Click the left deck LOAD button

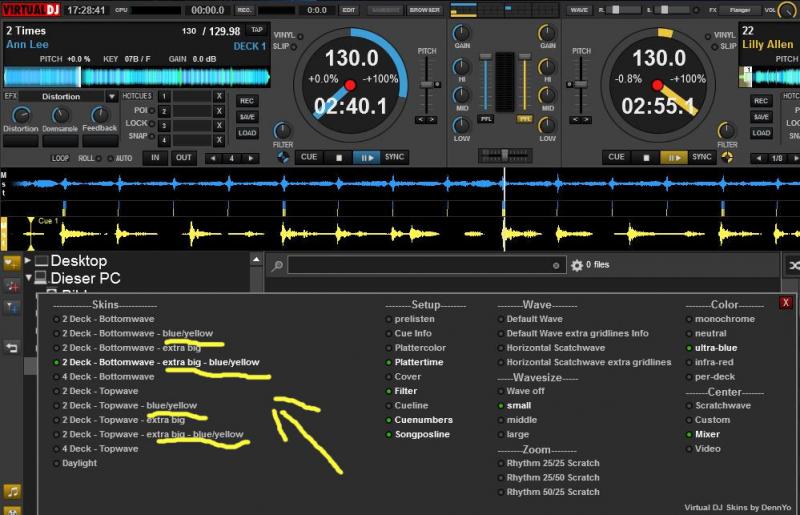tap(247, 133)
